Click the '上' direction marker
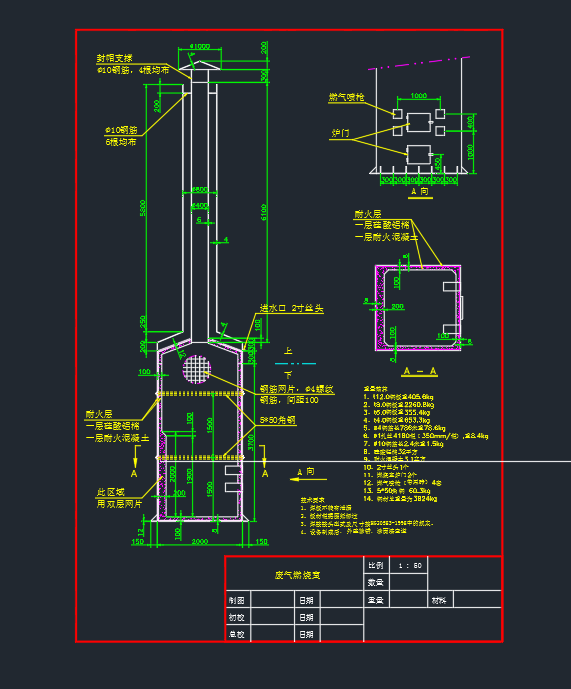The width and height of the screenshot is (571, 689). point(288,351)
